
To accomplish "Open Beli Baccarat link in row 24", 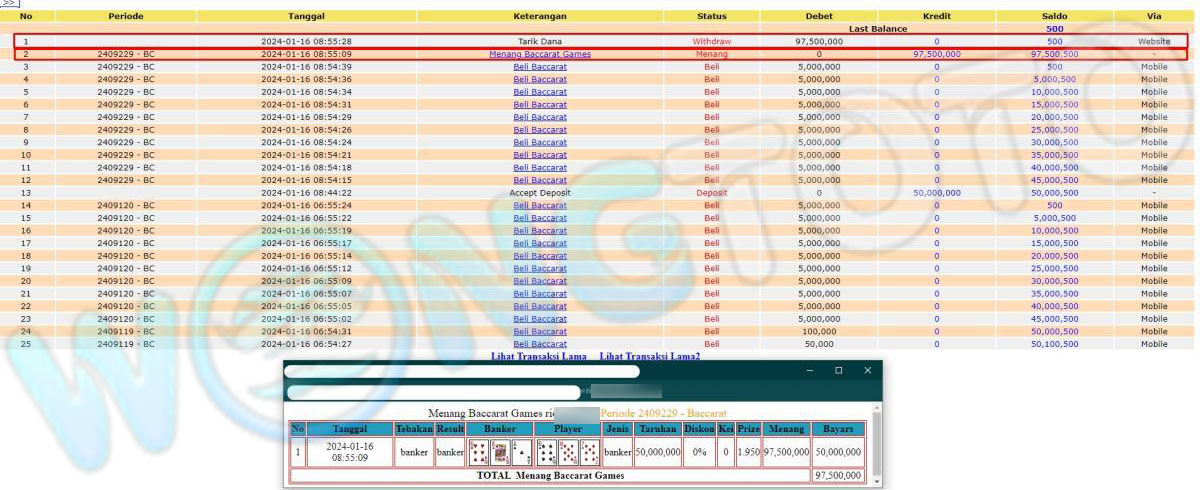I will click(x=540, y=331).
